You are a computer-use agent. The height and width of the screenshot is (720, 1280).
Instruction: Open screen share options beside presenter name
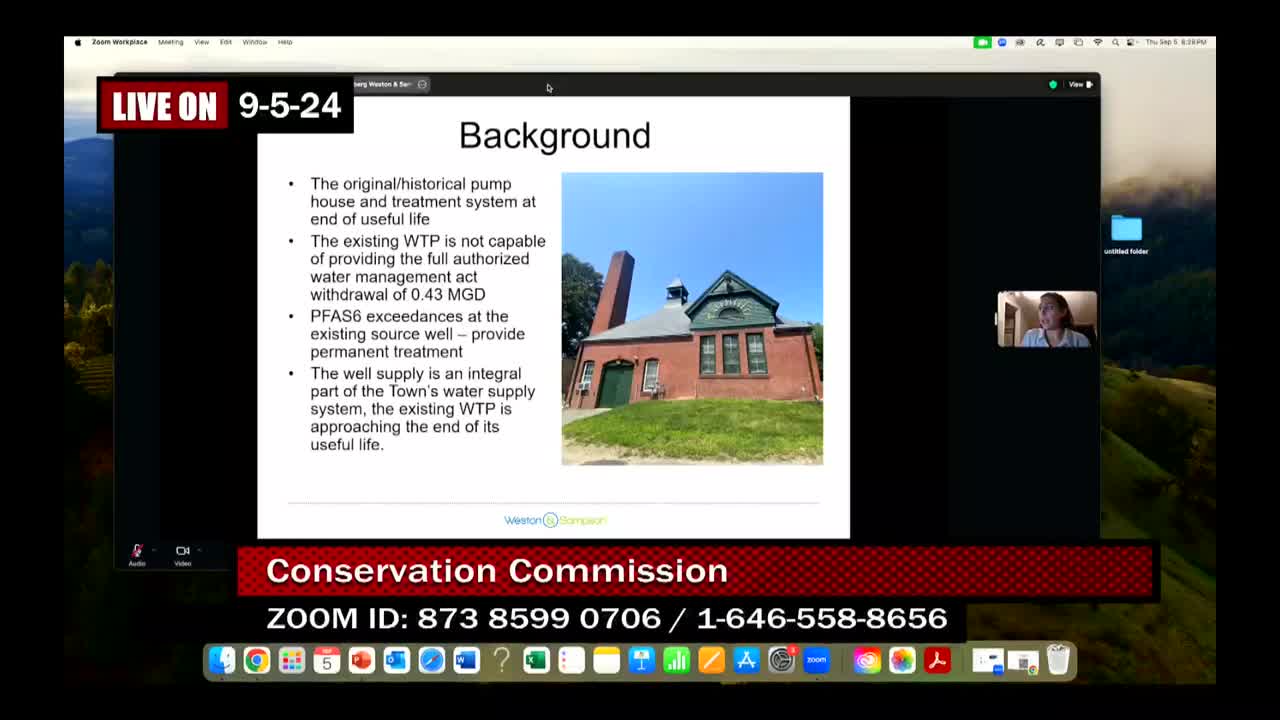422,84
